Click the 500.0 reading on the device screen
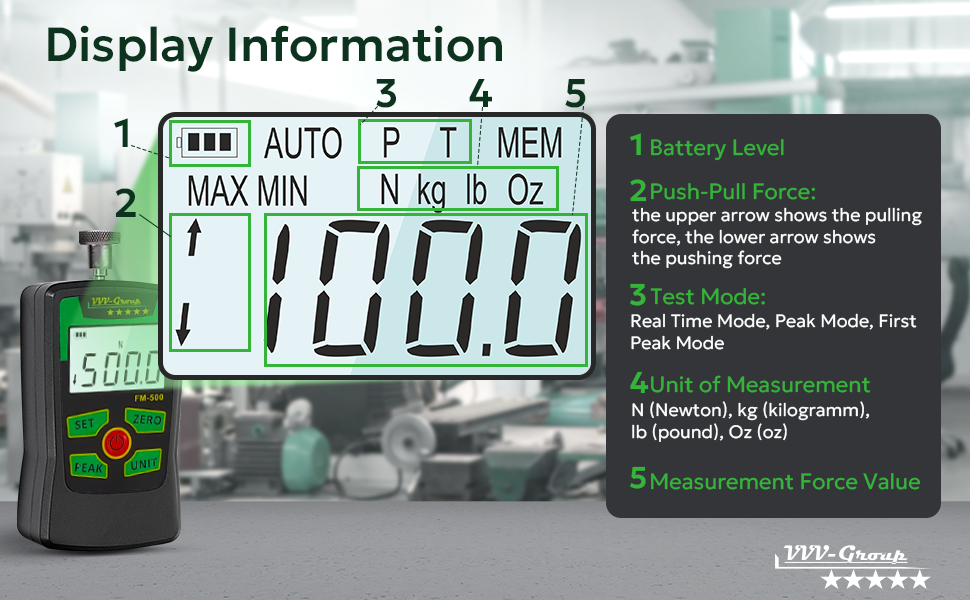 tap(118, 370)
